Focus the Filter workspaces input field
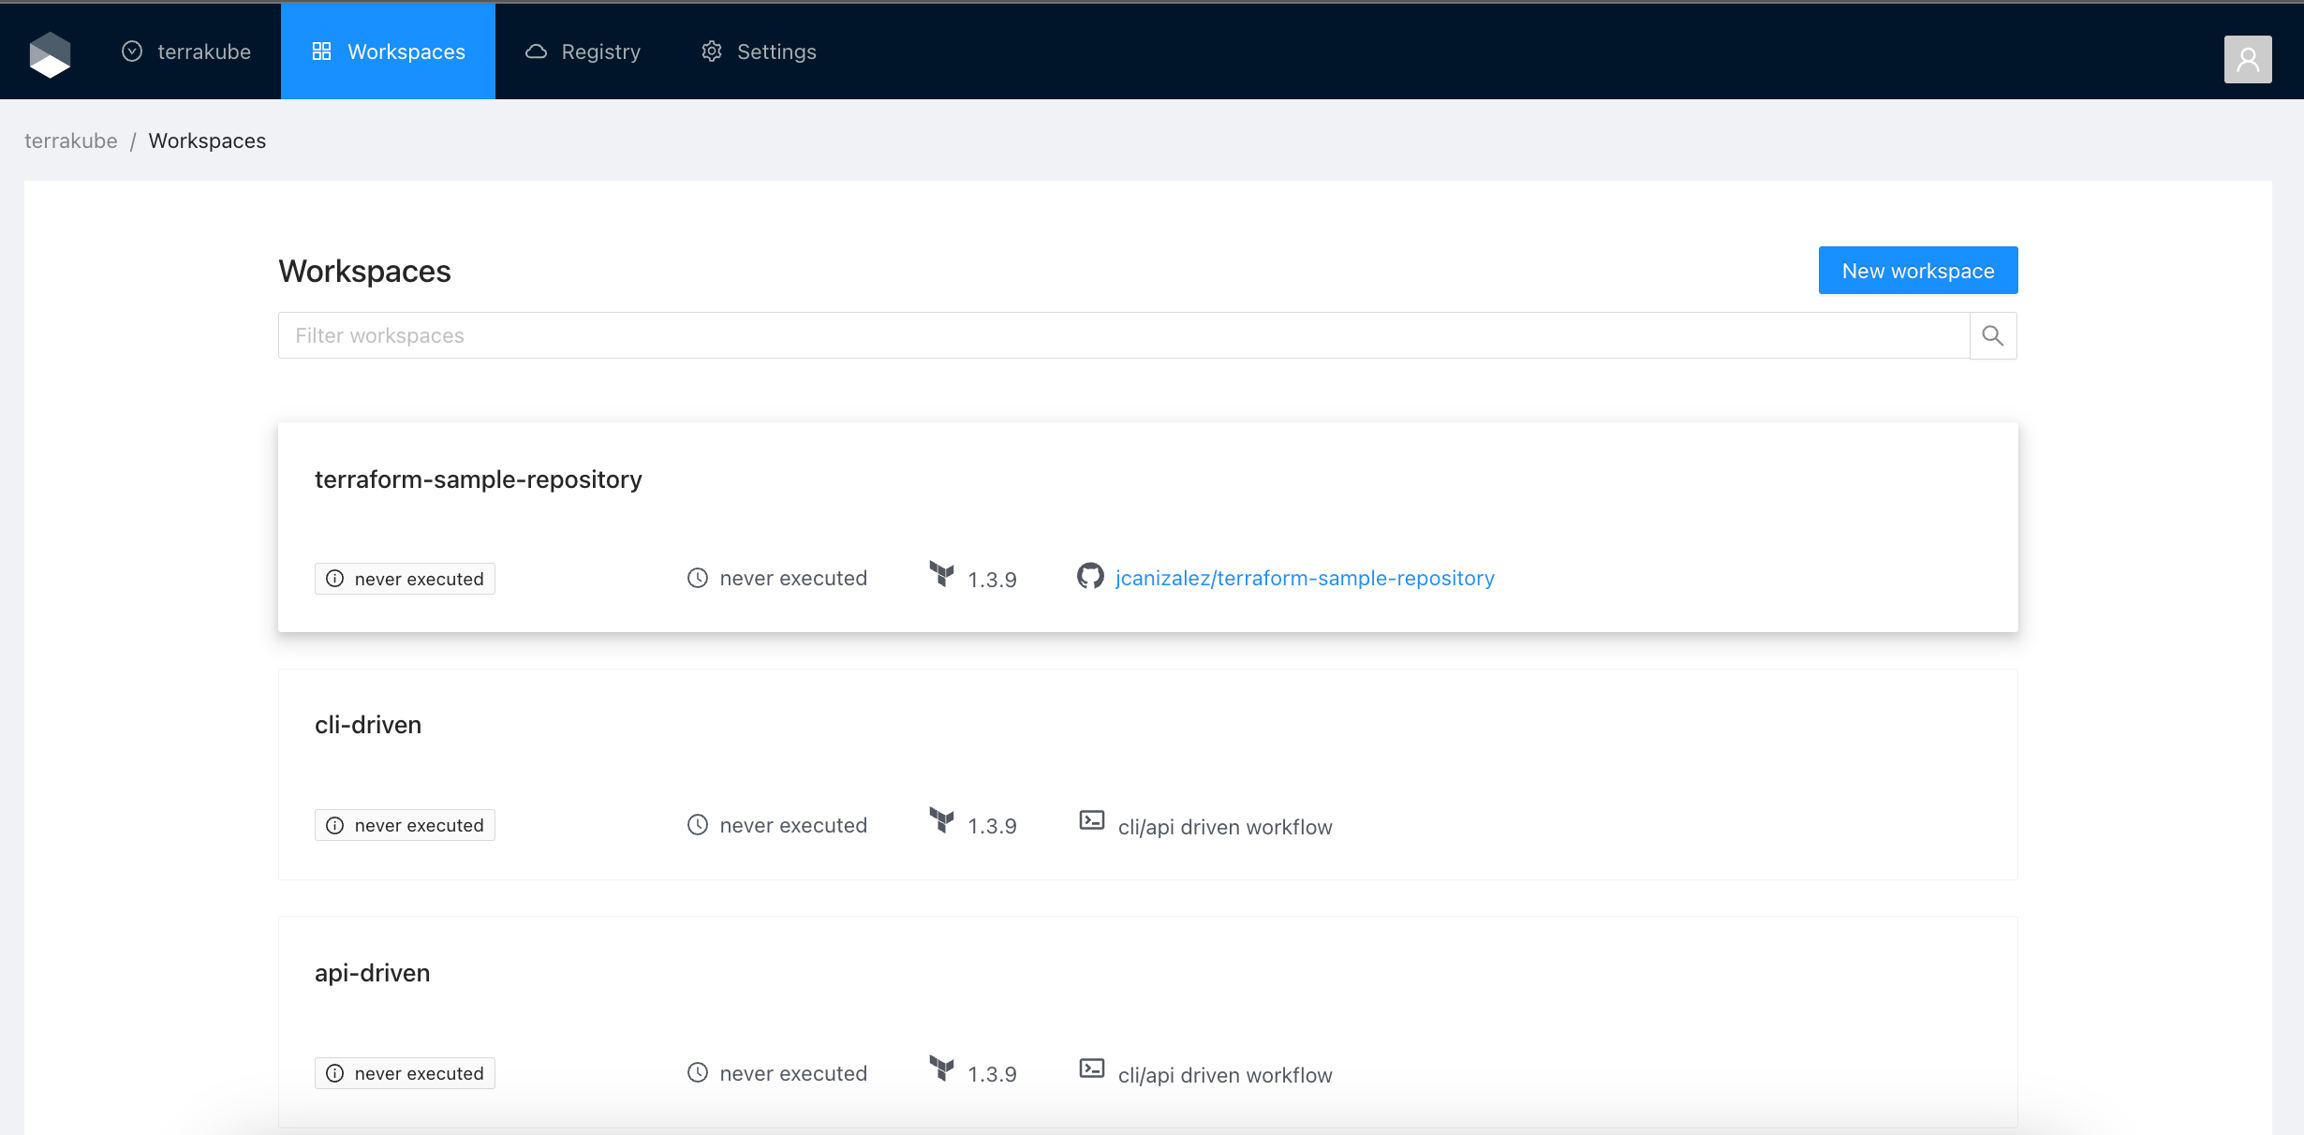Screen dimensions: 2304x1135 coord(1123,336)
